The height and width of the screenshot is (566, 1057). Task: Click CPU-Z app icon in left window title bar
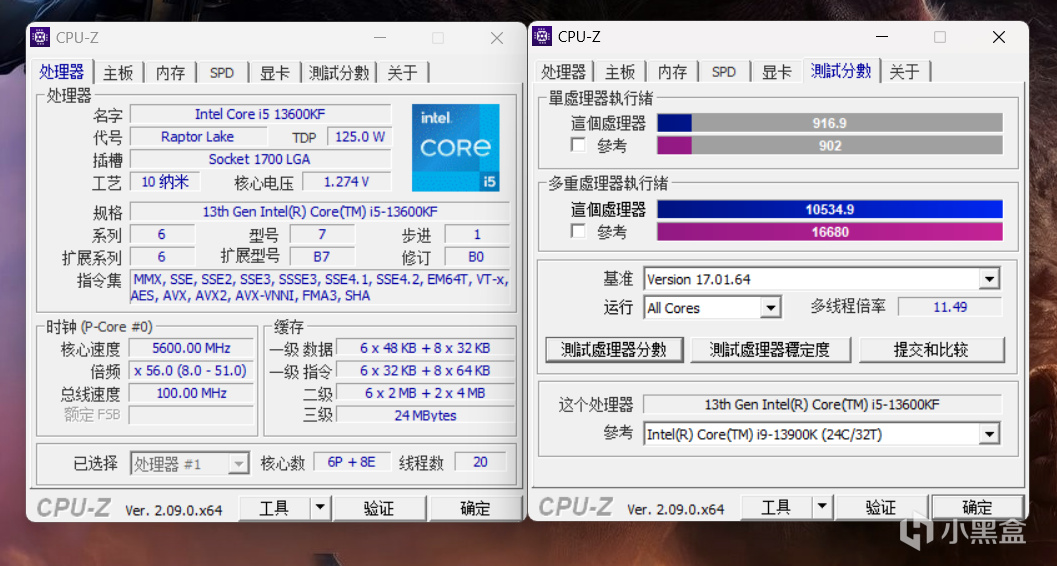[x=40, y=38]
